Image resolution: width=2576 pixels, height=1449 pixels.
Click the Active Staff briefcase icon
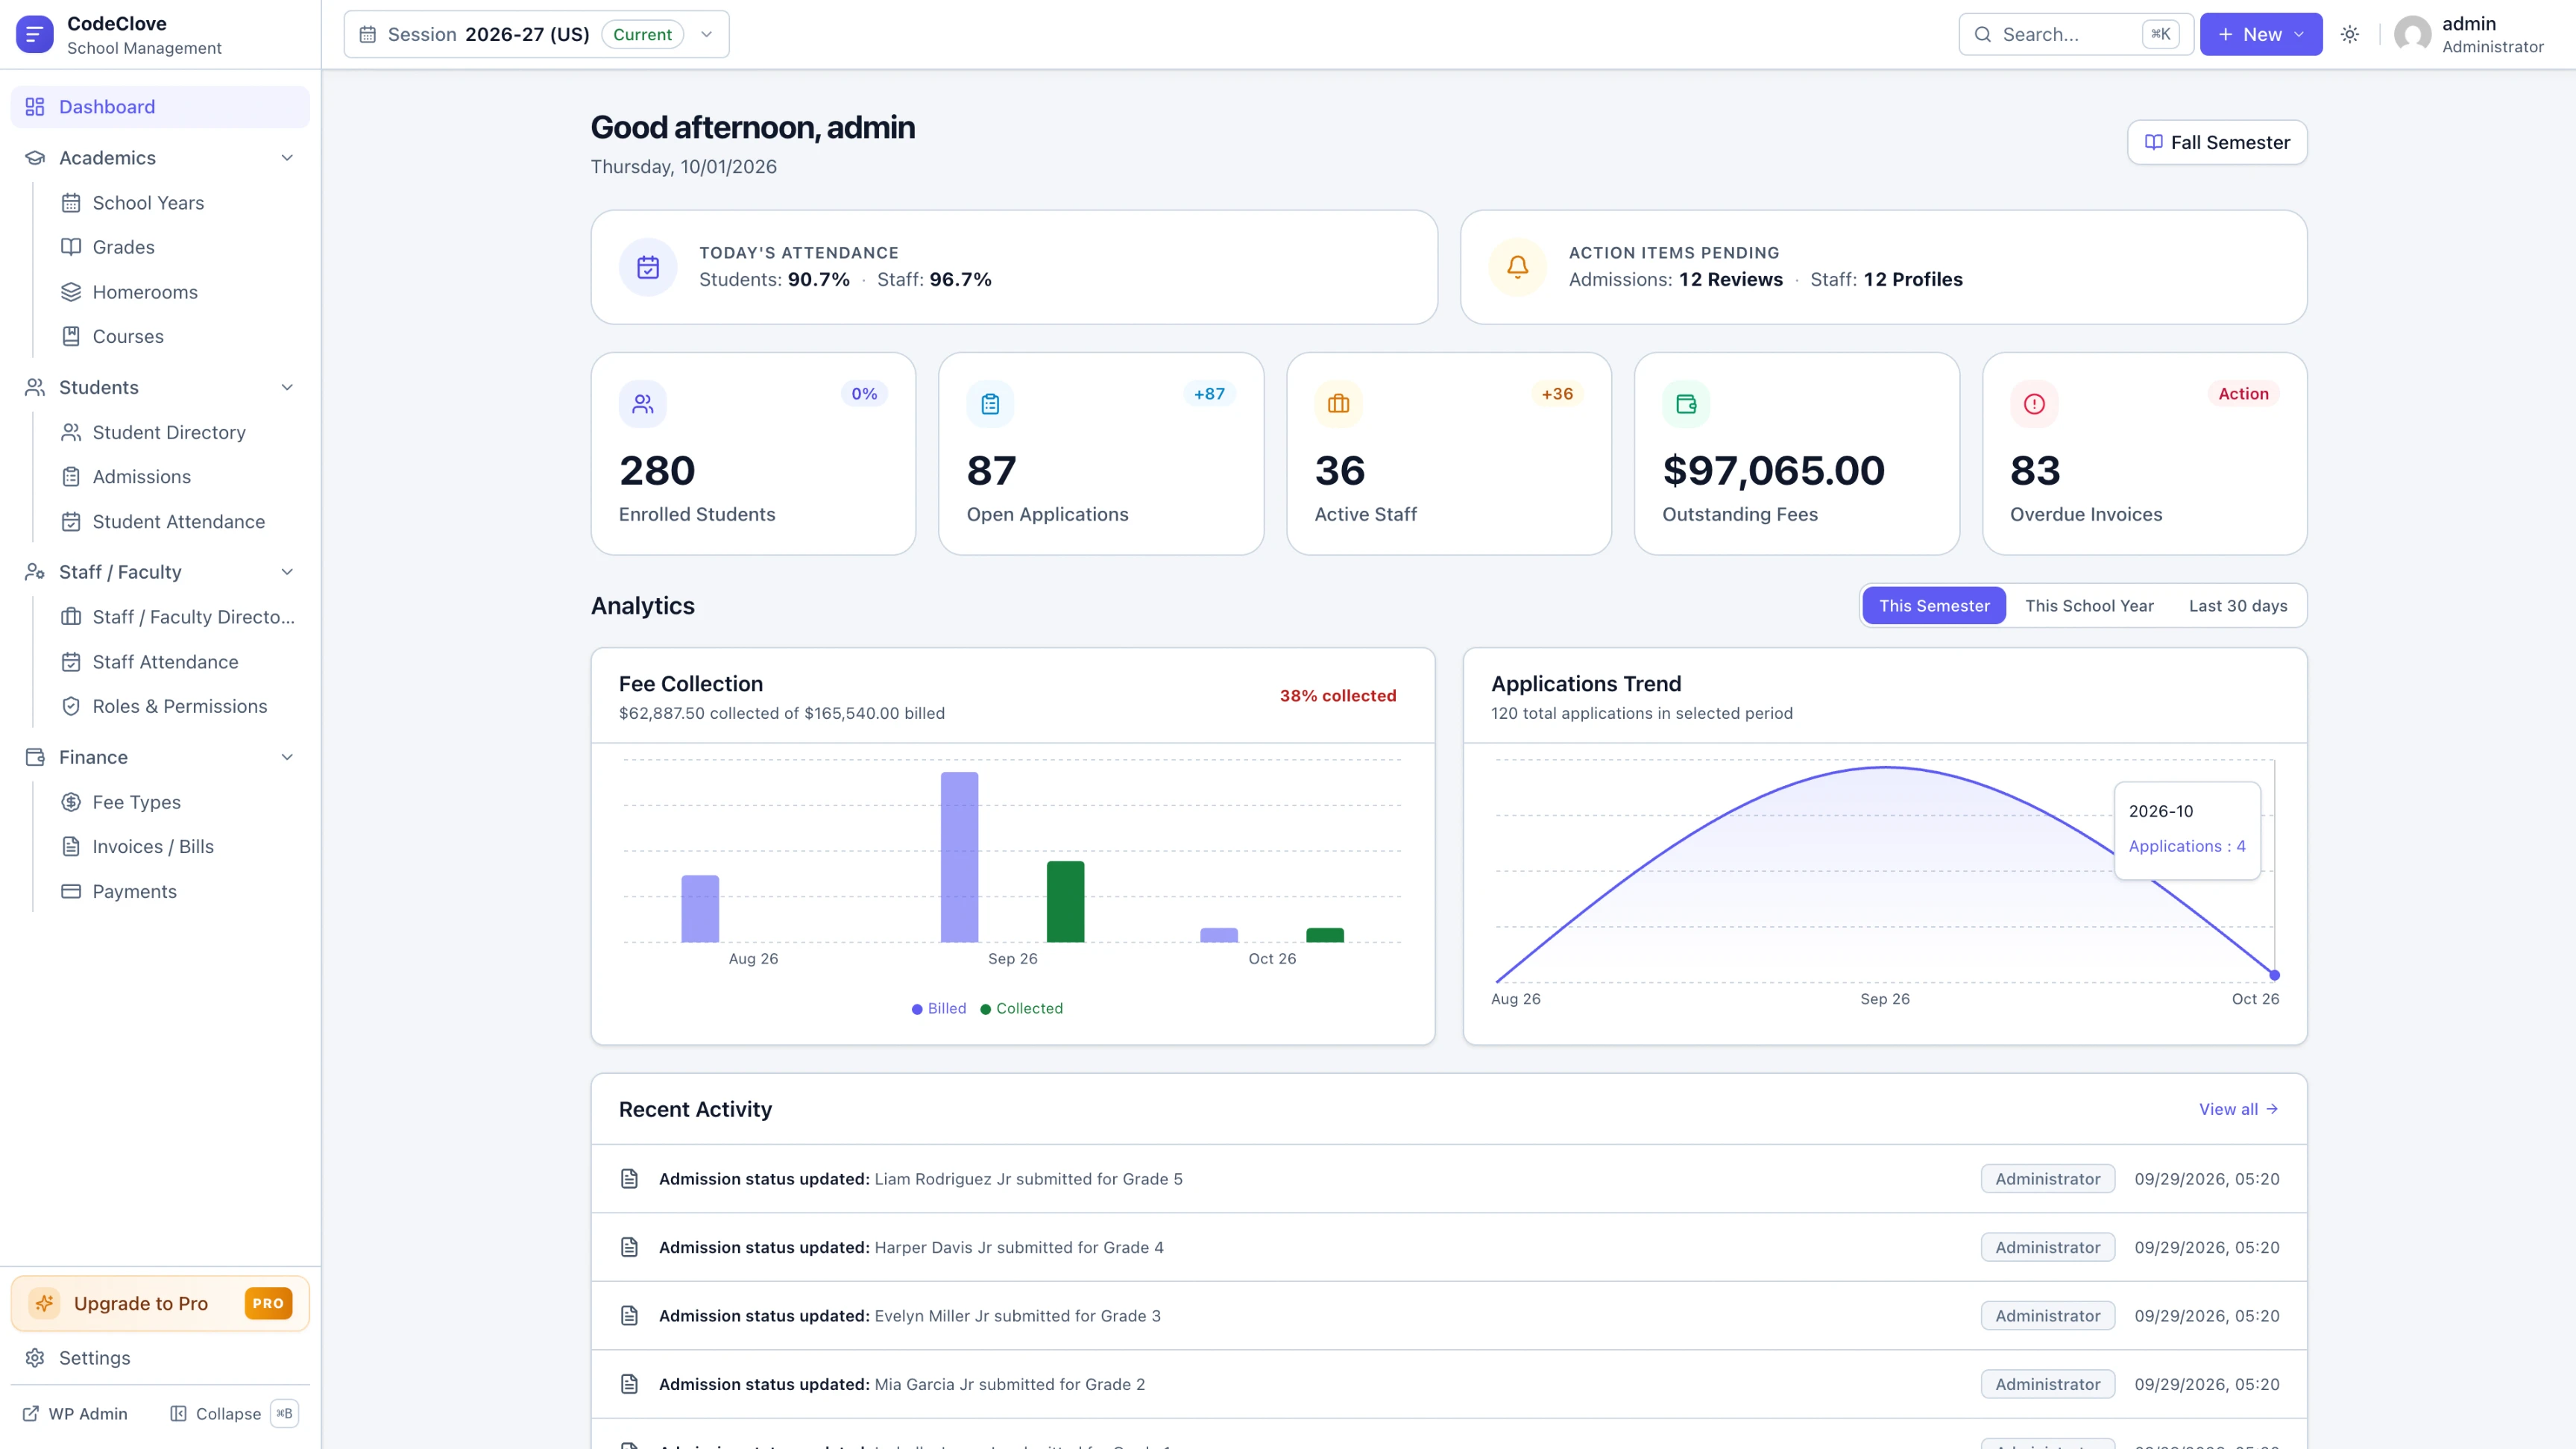tap(1338, 404)
